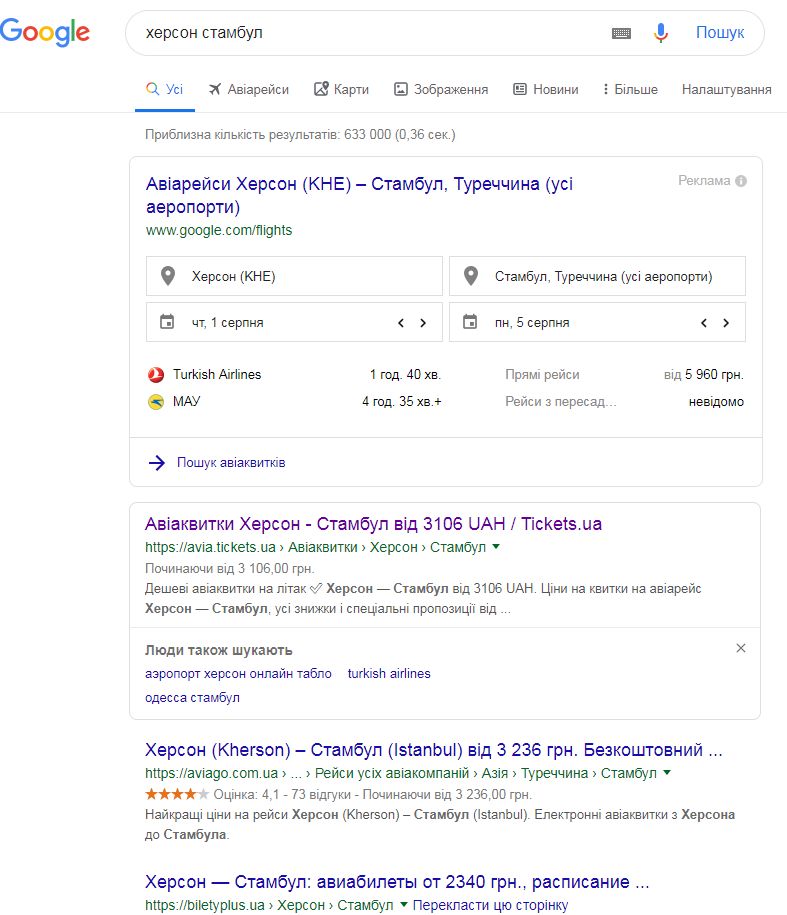Click the Реклама info icon

click(741, 181)
